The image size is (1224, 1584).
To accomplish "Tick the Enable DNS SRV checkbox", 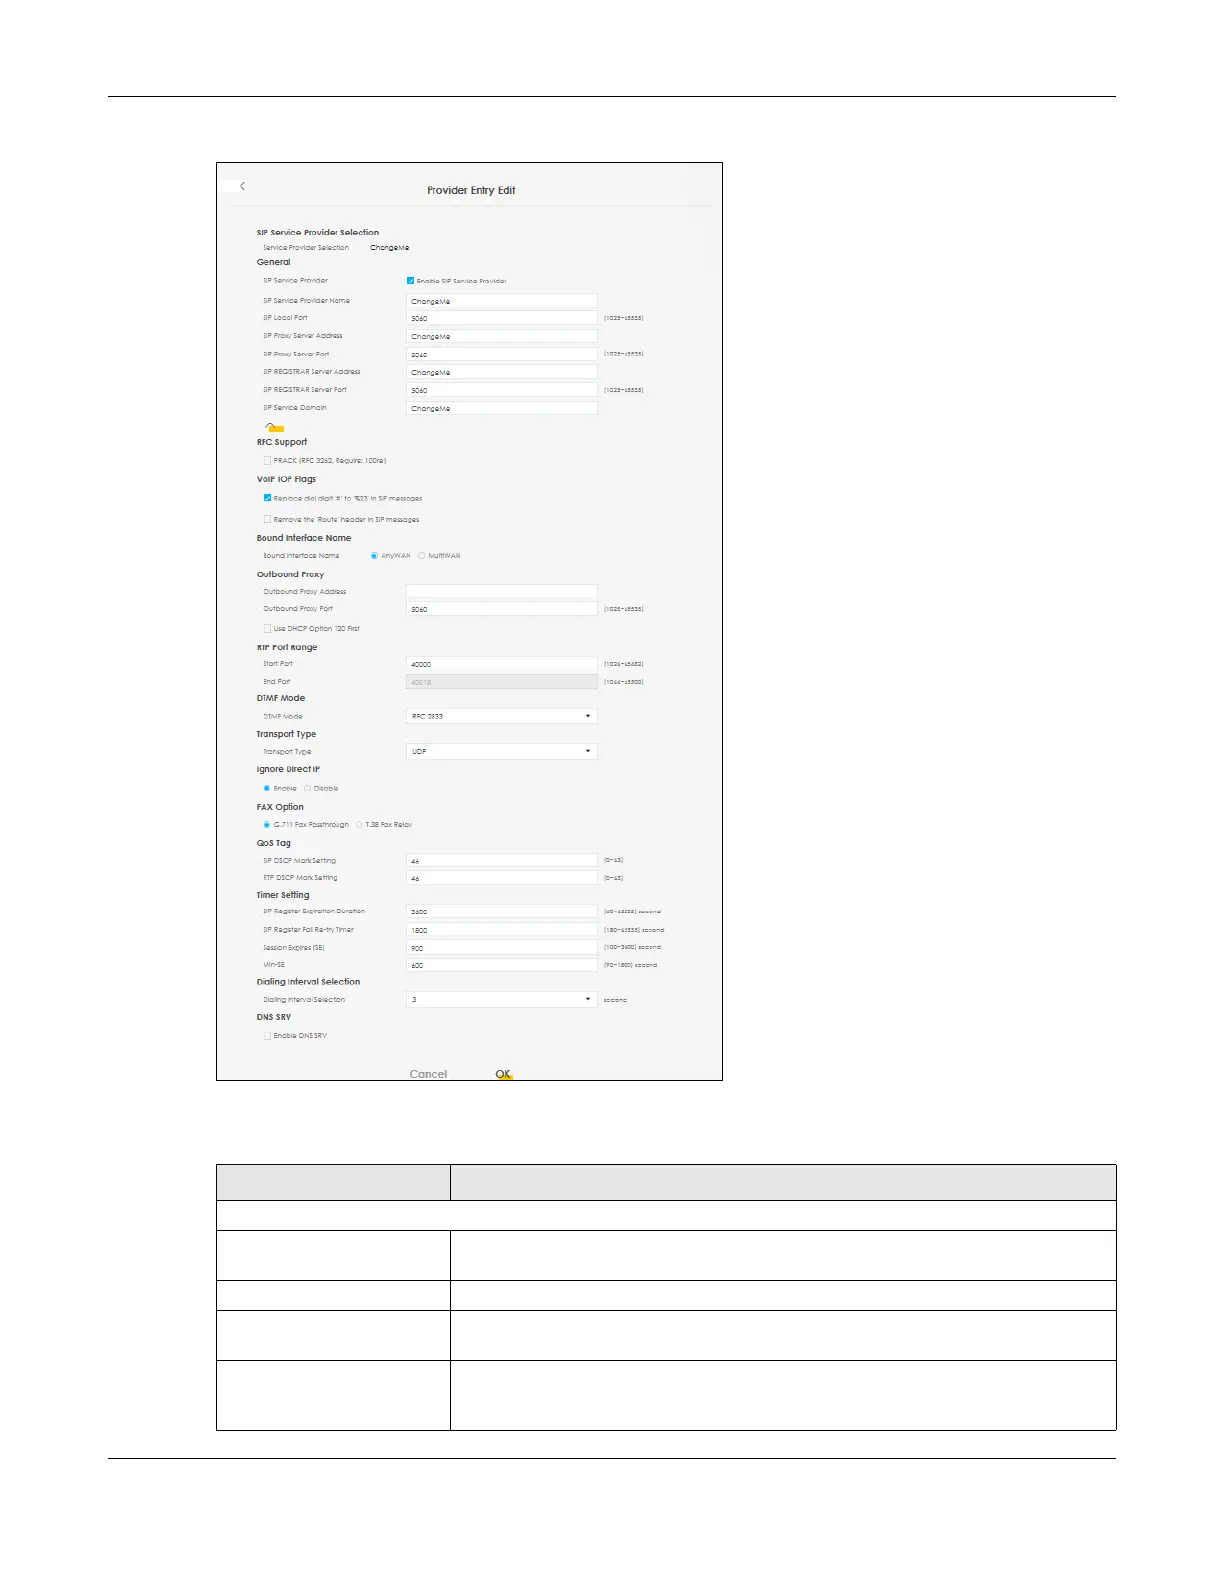I will pyautogui.click(x=267, y=1036).
